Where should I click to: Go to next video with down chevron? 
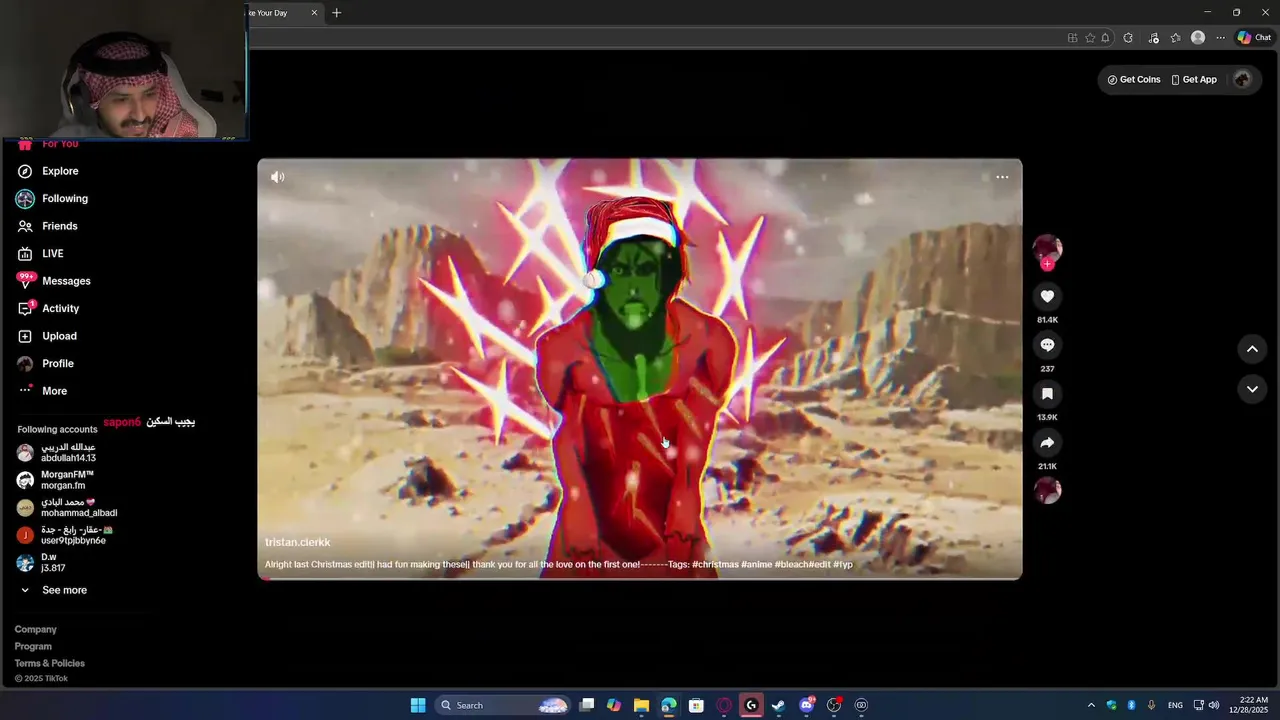tap(1252, 389)
